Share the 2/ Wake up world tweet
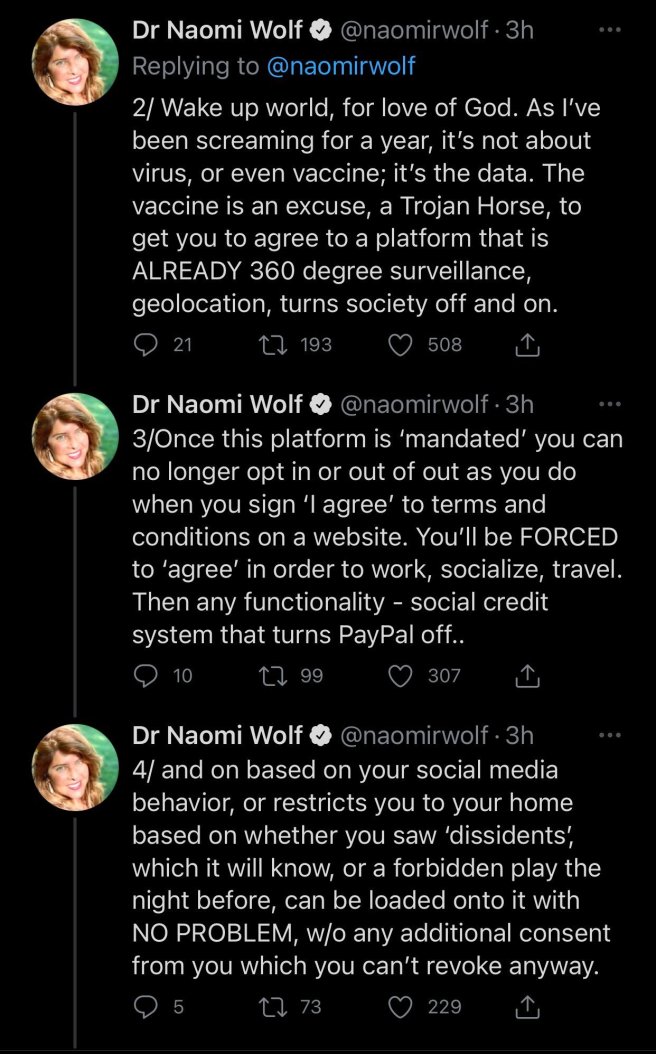 527,345
